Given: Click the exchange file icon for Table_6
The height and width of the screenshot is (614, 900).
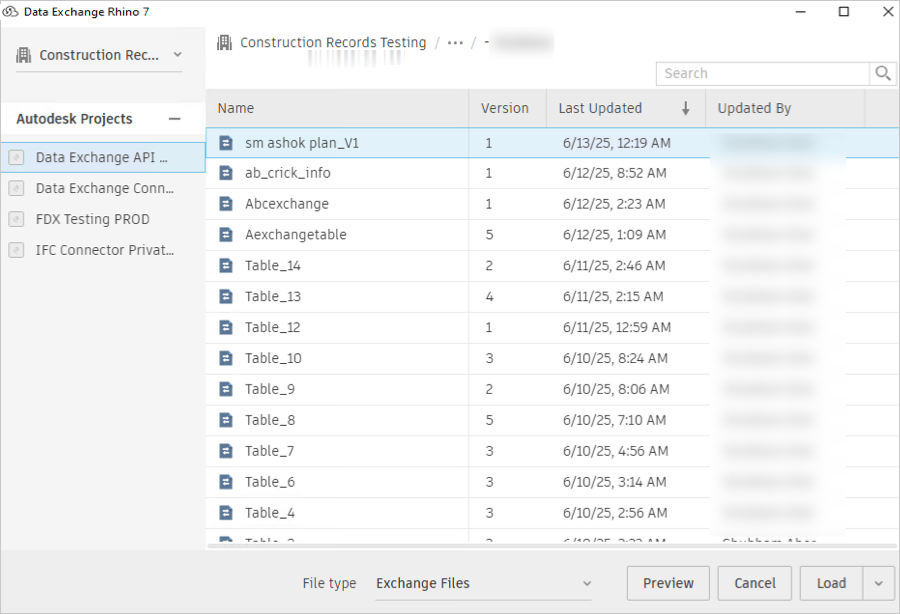Looking at the screenshot, I should (226, 482).
